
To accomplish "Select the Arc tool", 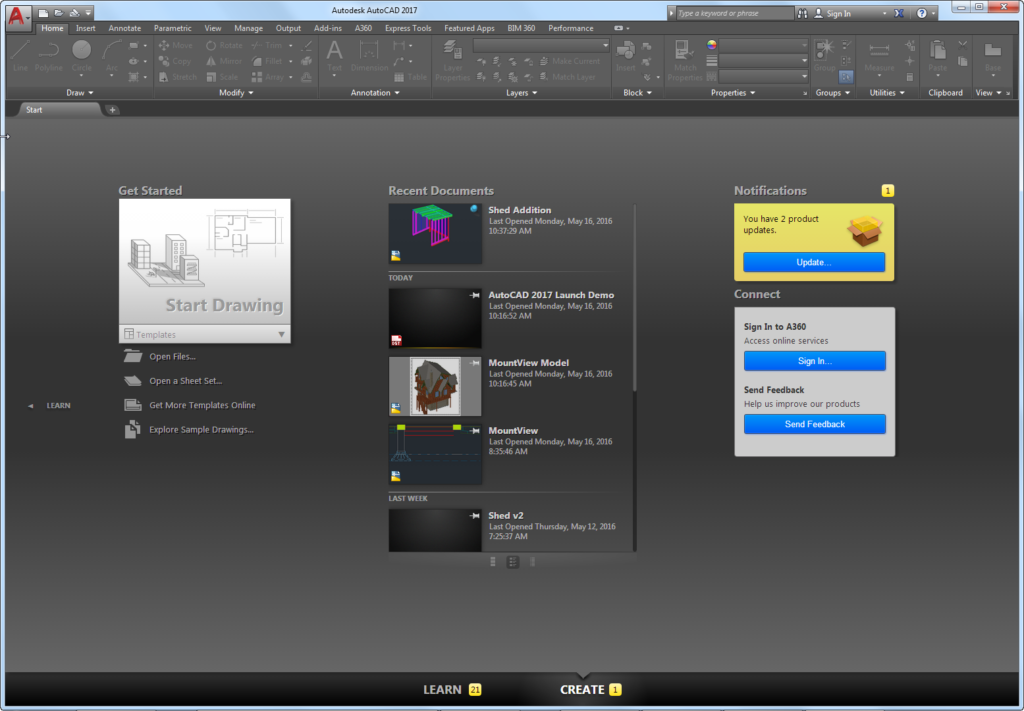I will click(112, 59).
